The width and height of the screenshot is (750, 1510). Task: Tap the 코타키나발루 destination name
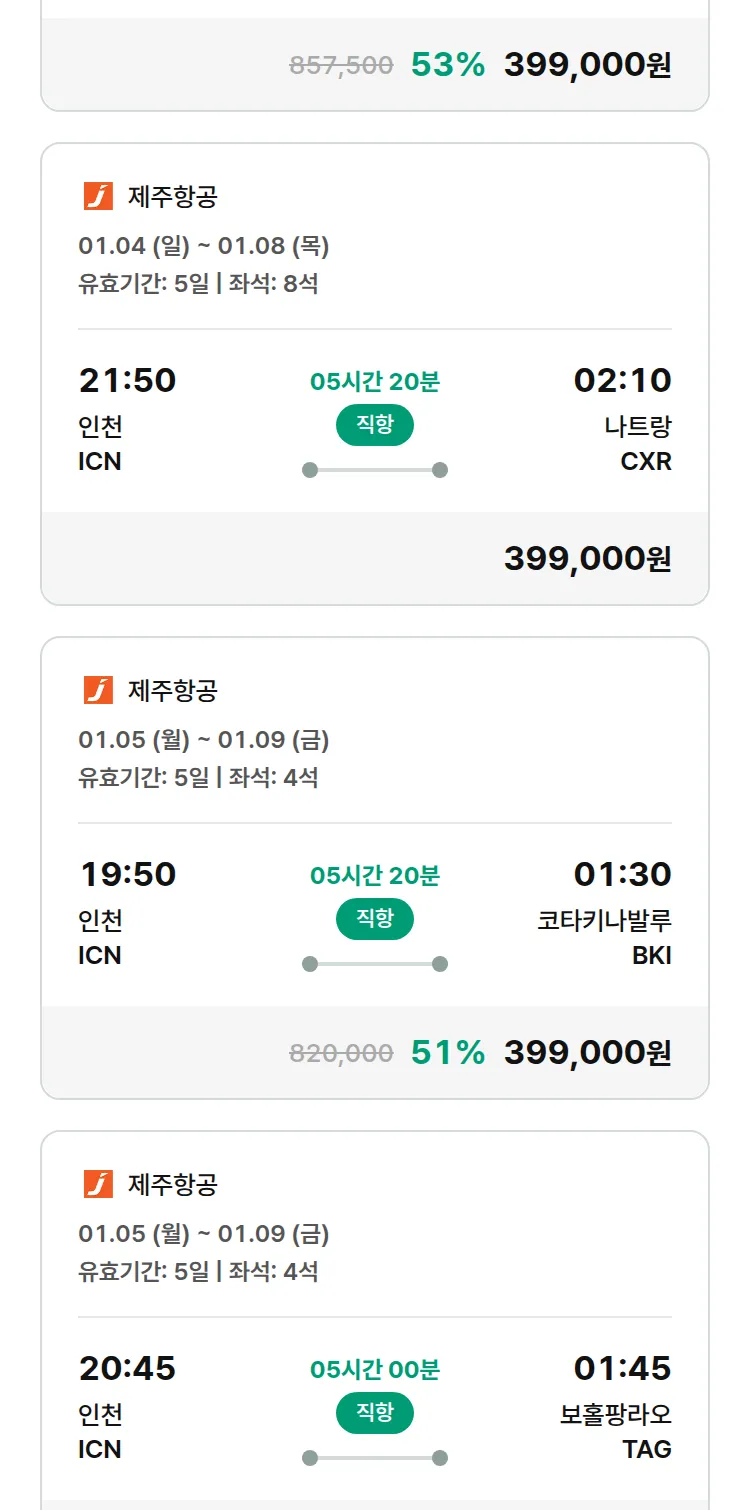604,920
